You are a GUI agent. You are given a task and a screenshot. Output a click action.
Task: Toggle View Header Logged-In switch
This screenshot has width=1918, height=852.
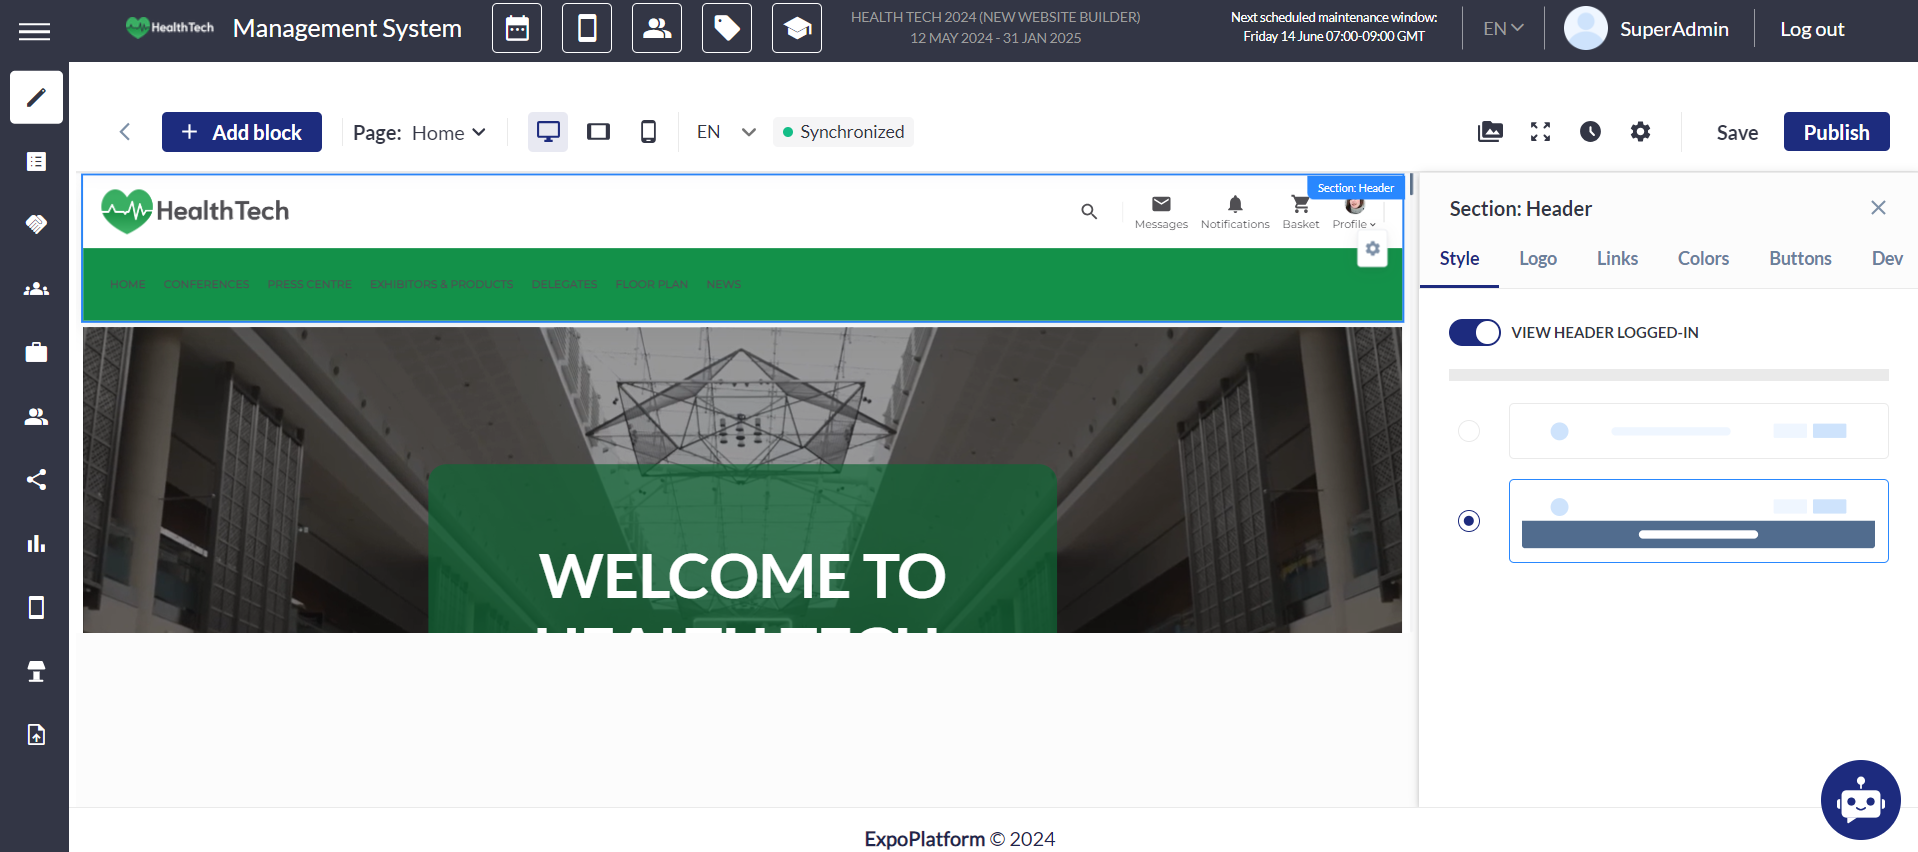[1474, 332]
